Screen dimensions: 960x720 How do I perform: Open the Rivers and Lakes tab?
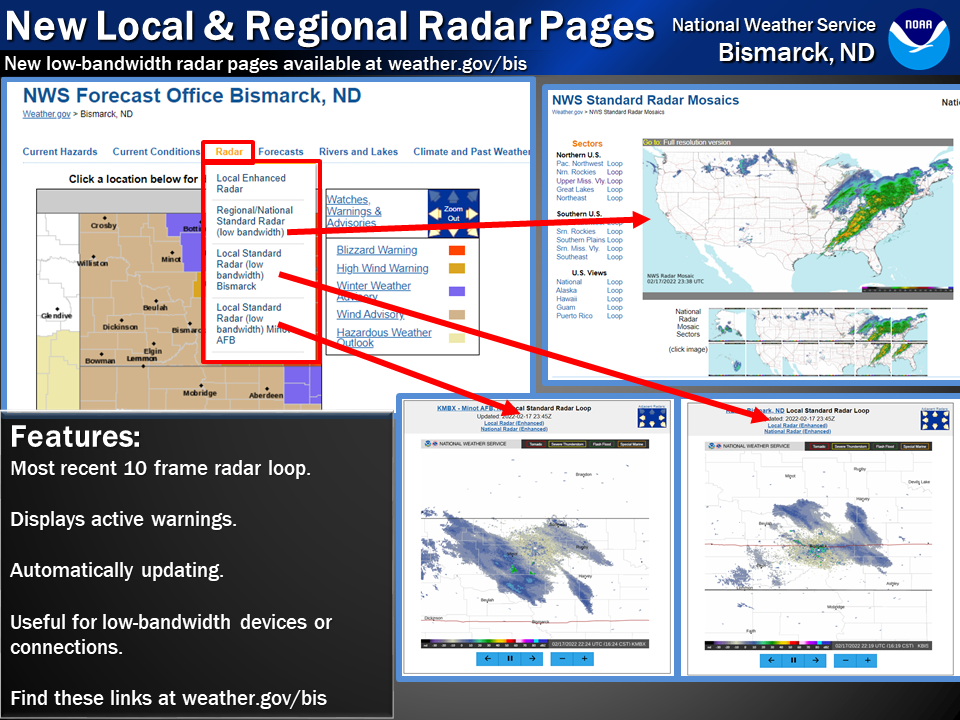point(358,152)
